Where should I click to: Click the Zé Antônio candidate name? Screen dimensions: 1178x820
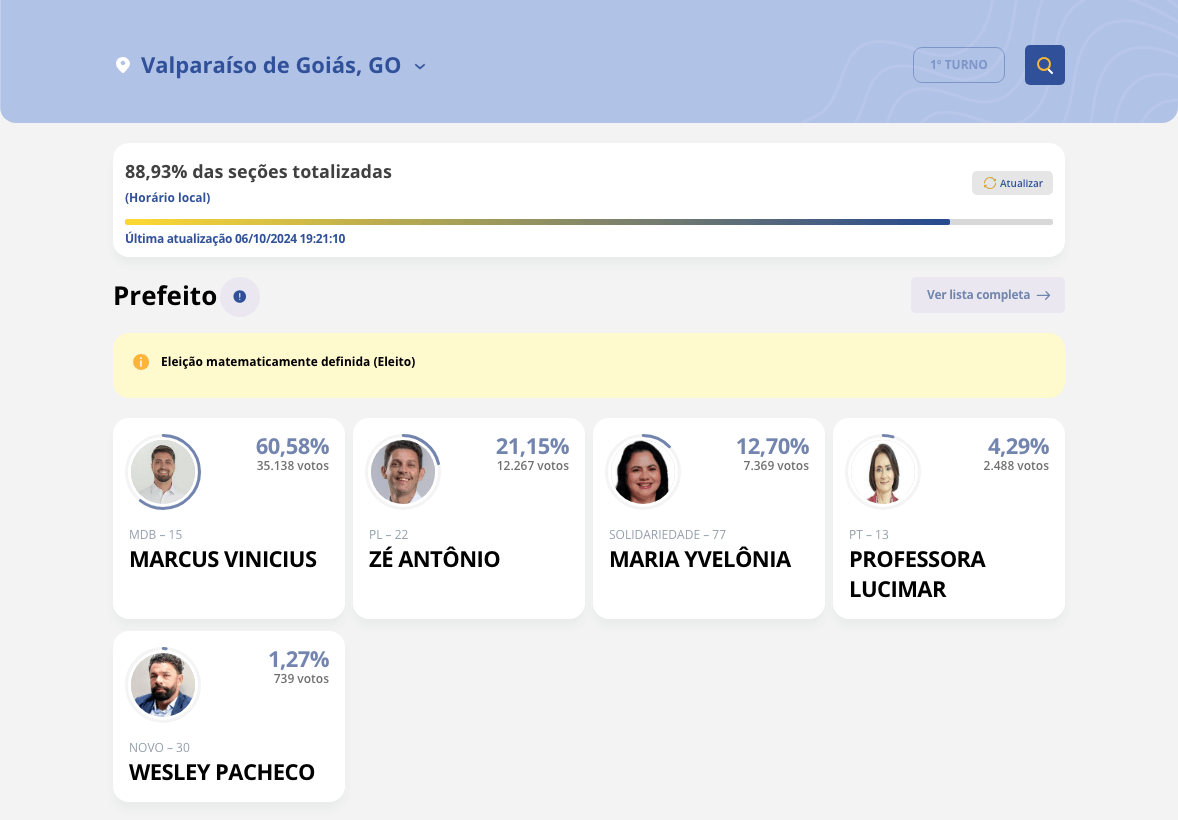tap(434, 559)
